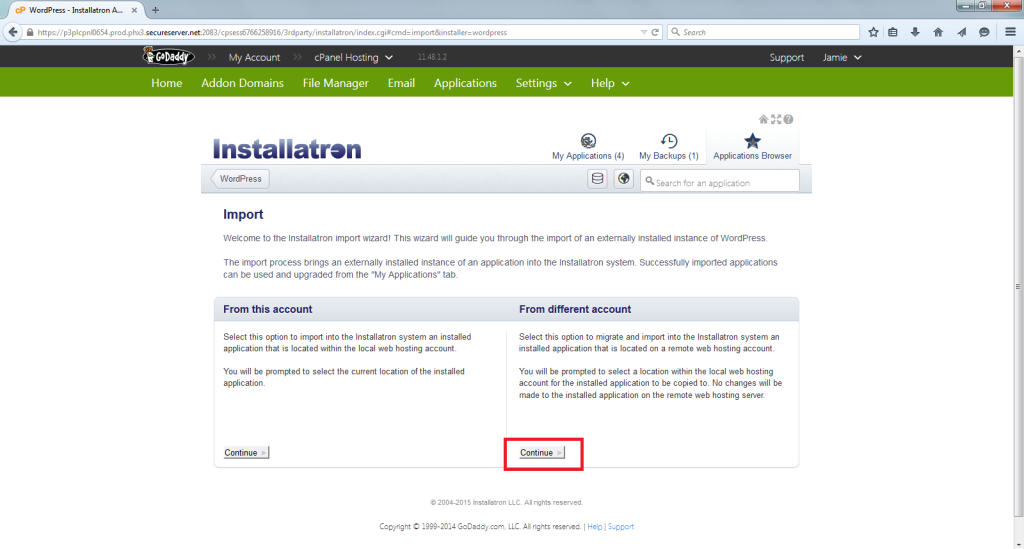The width and height of the screenshot is (1024, 549).
Task: Open File Manager in the navigation bar
Action: tap(336, 83)
